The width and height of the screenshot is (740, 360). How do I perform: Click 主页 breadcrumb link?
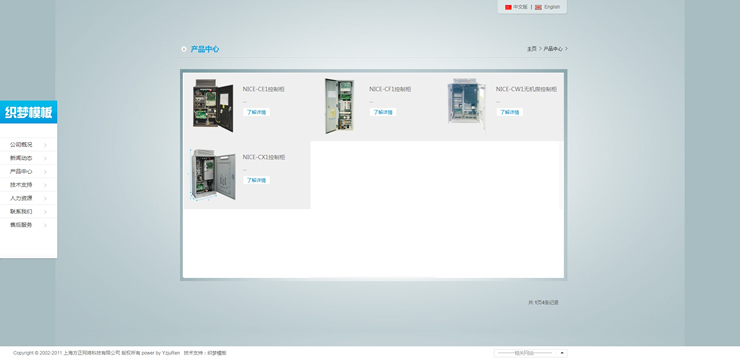[532, 49]
